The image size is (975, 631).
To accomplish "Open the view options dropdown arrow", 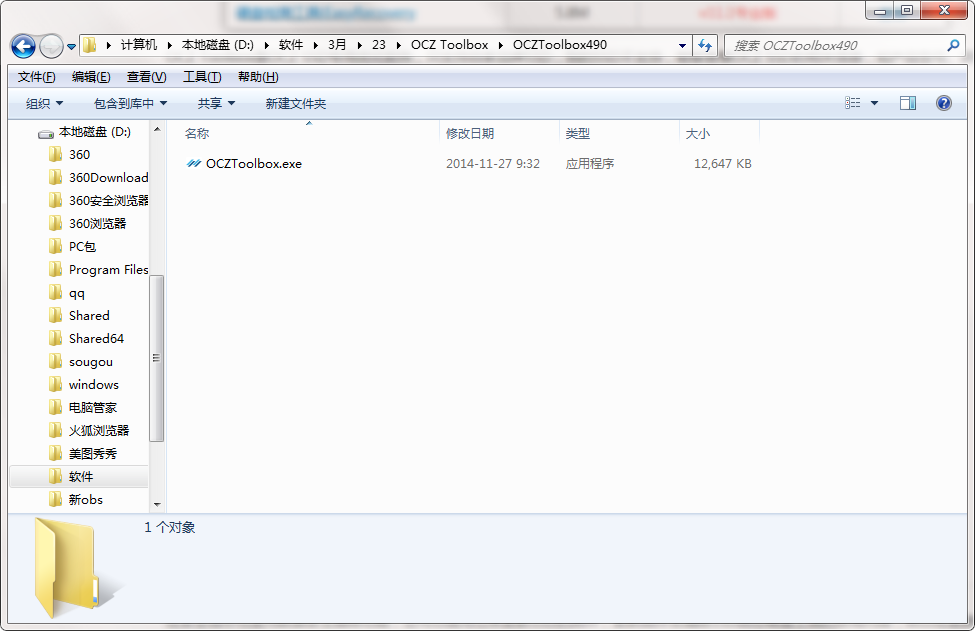I will pos(874,103).
